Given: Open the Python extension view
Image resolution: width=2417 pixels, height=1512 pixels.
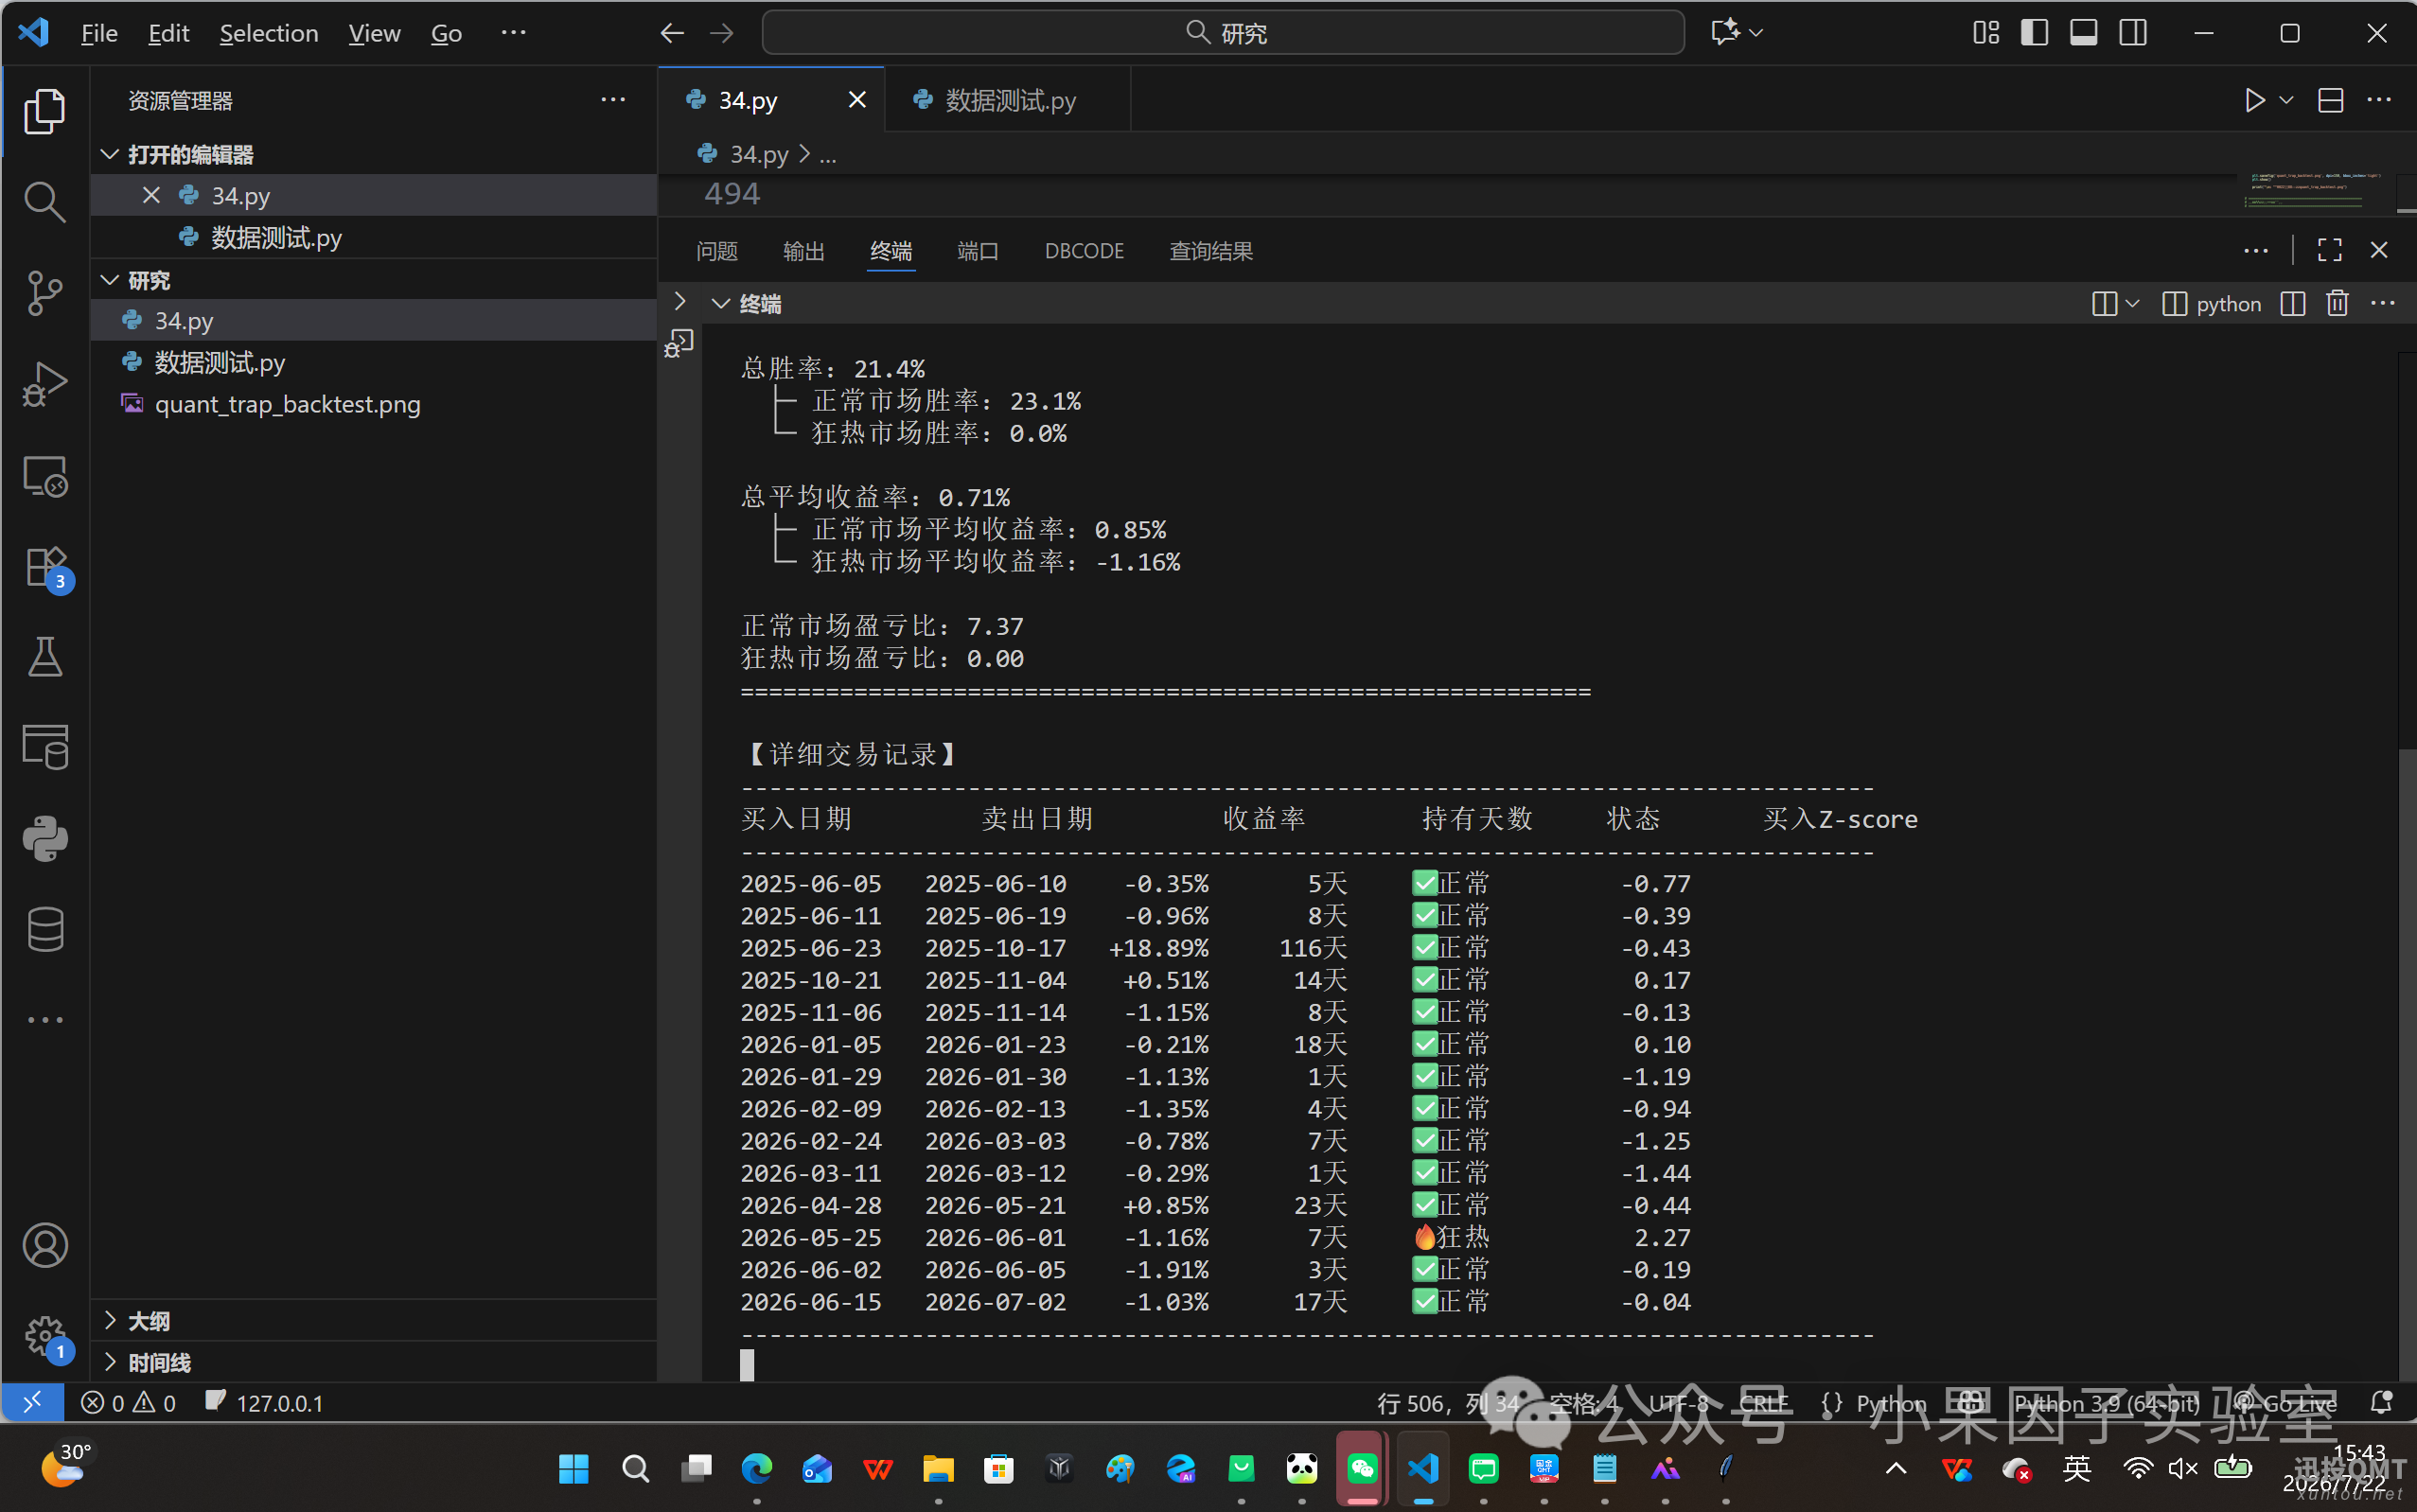Looking at the screenshot, I should pyautogui.click(x=45, y=839).
